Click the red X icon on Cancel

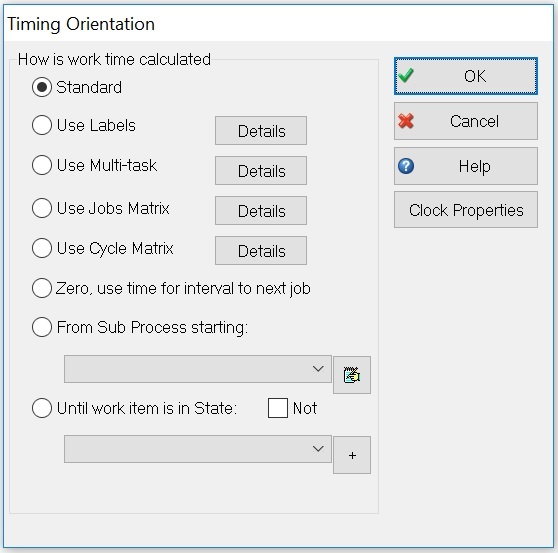pos(406,121)
